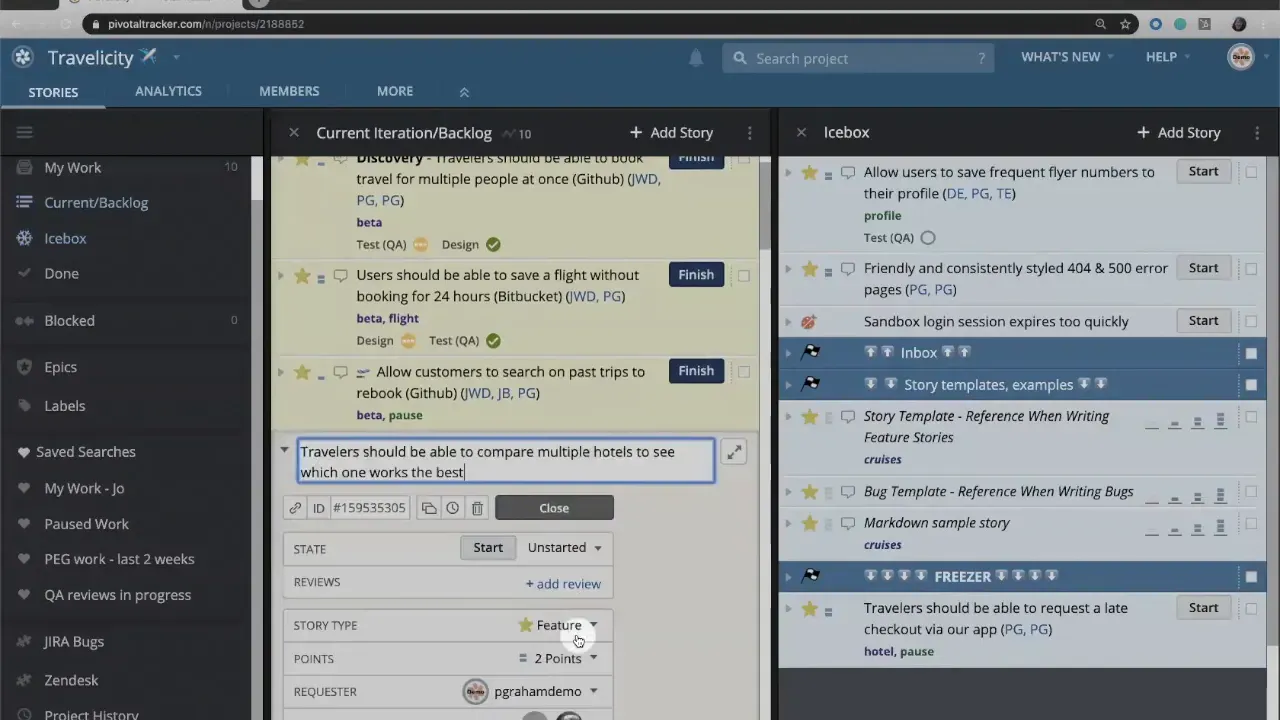Click inside the Search project field
The image size is (1280, 720).
point(858,58)
